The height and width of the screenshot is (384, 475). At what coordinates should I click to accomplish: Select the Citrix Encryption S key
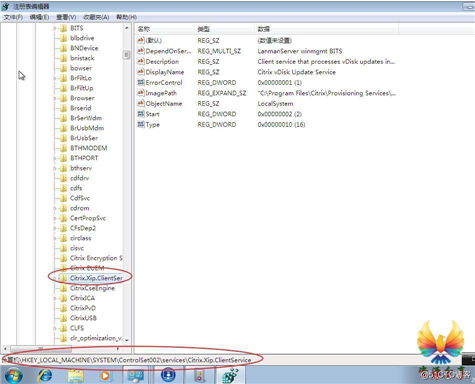[x=96, y=258]
